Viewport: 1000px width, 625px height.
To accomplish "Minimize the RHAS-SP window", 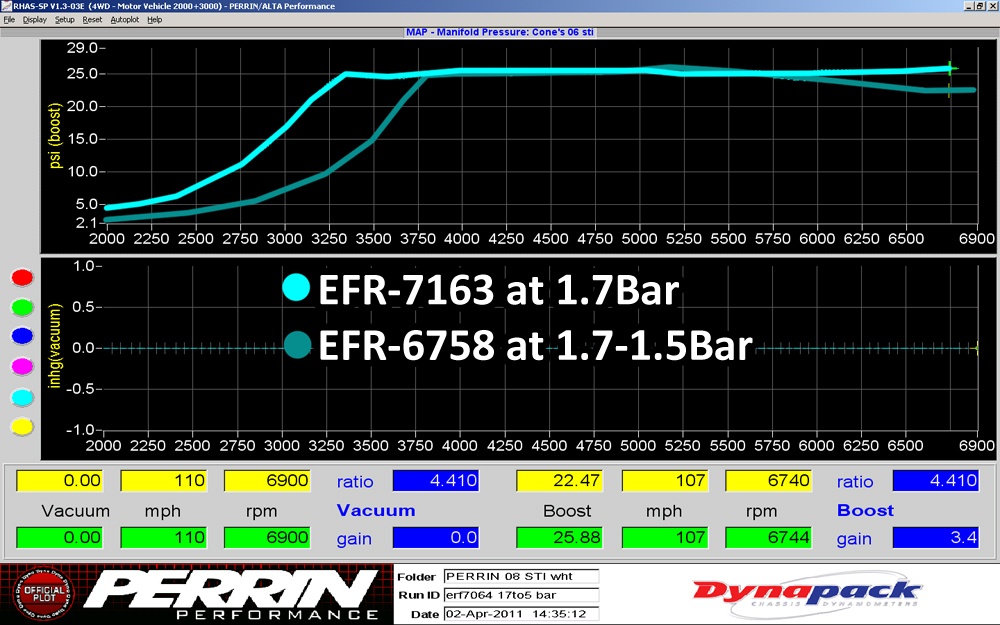I will tap(969, 6).
